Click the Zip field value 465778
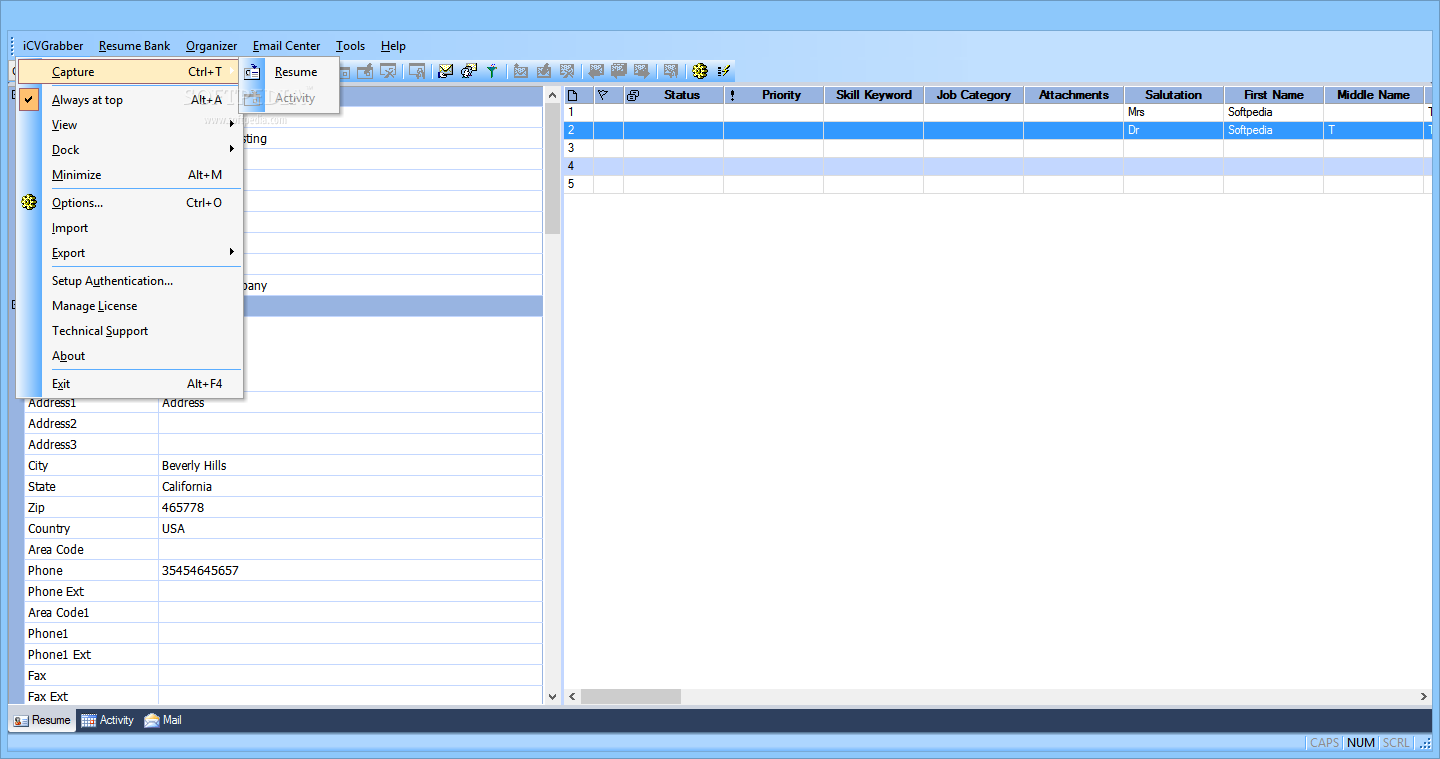The height and width of the screenshot is (759, 1440). pyautogui.click(x=183, y=508)
